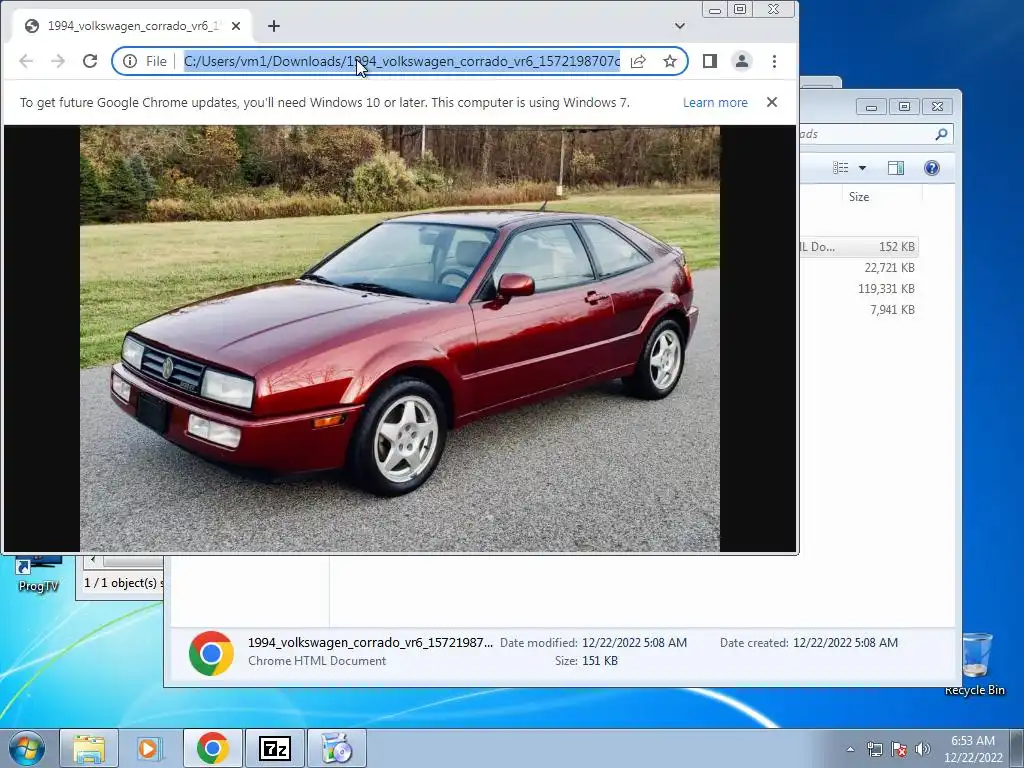The height and width of the screenshot is (768, 1024).
Task: Close the 1994_volkswagen_corrado tab
Action: coord(236,26)
